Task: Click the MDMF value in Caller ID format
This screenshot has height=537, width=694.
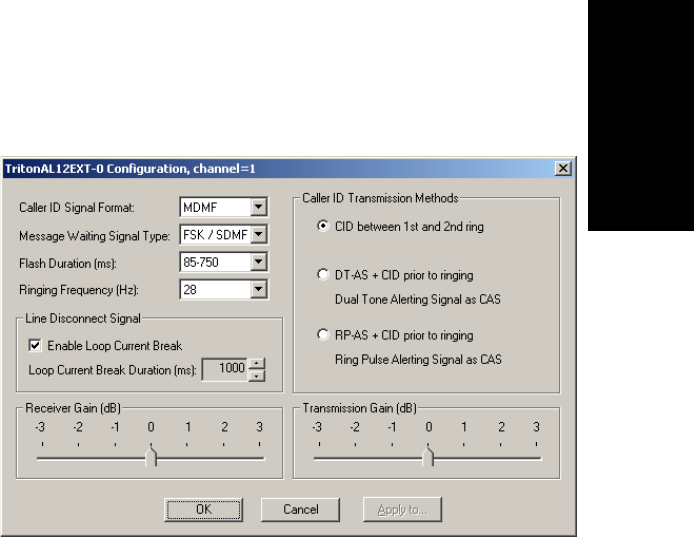Action: point(215,207)
